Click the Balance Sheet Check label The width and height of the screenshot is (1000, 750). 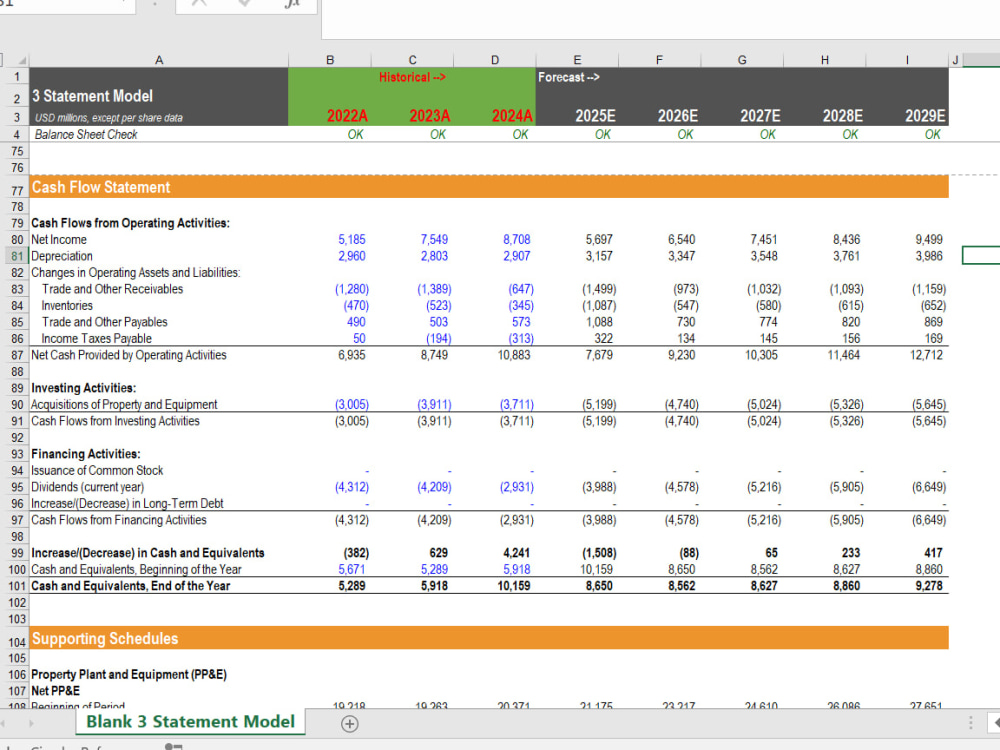click(x=86, y=135)
